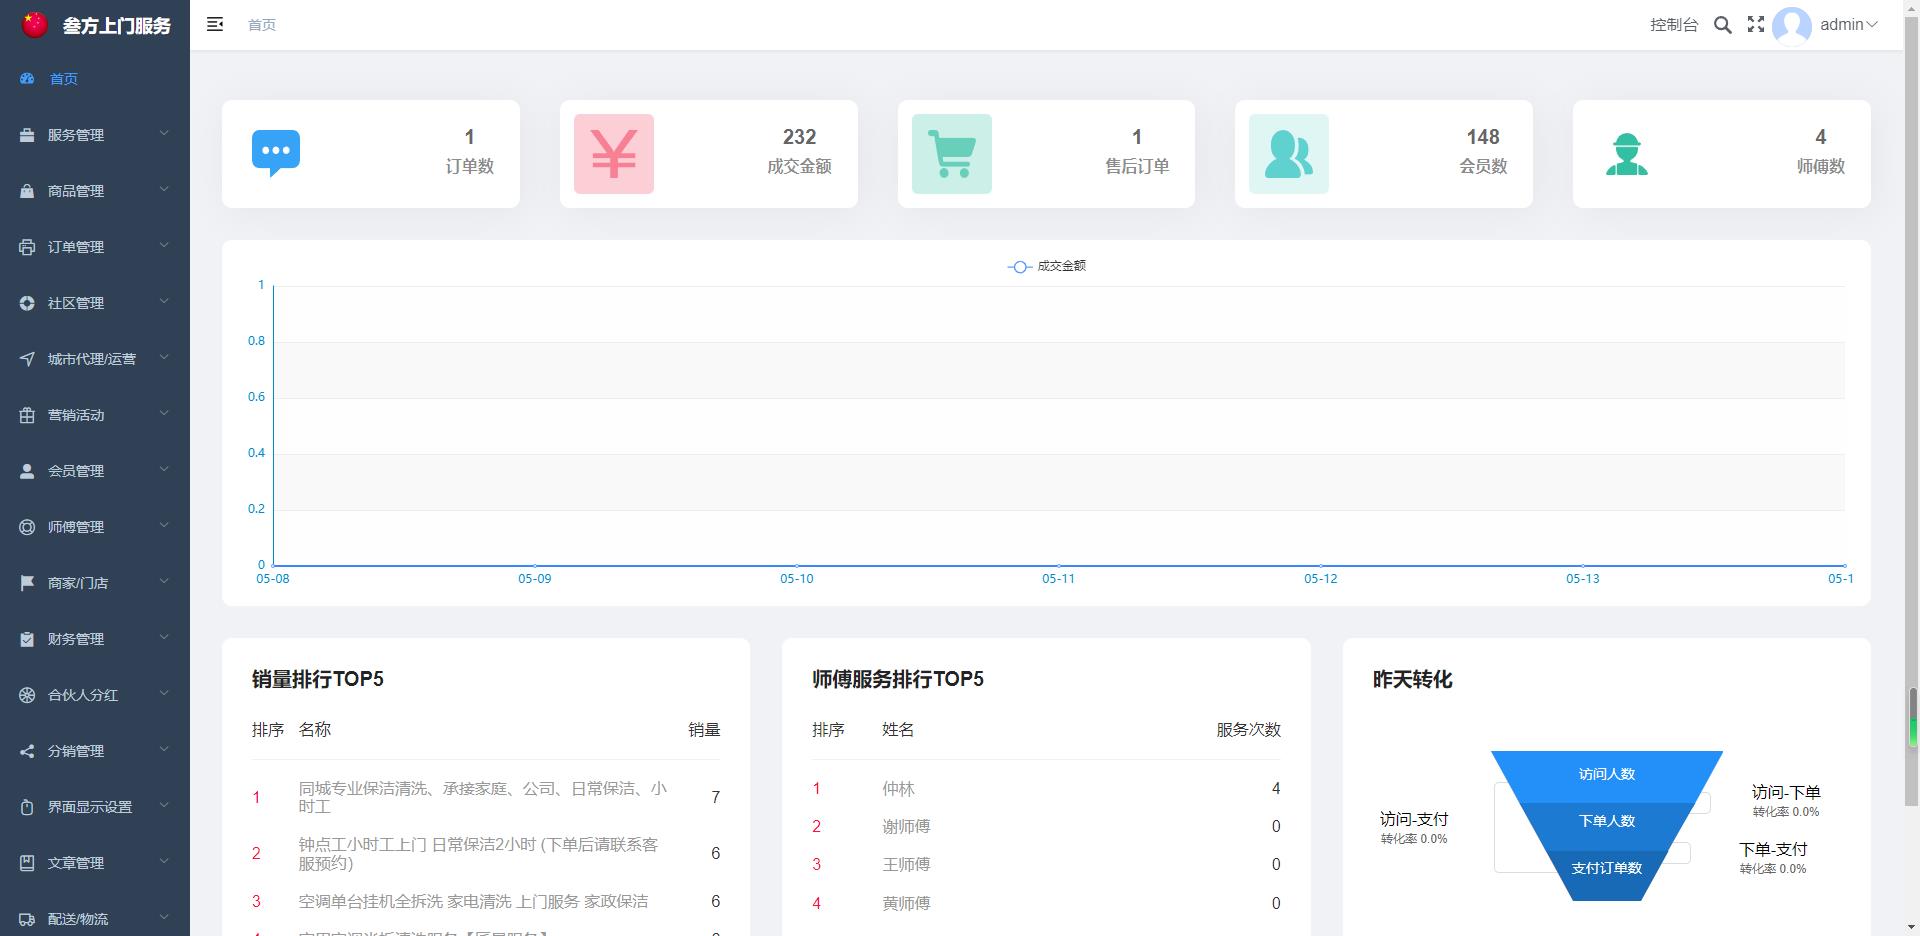The height and width of the screenshot is (936, 1920).
Task: Expand the 商品管理 chevron
Action: 164,190
